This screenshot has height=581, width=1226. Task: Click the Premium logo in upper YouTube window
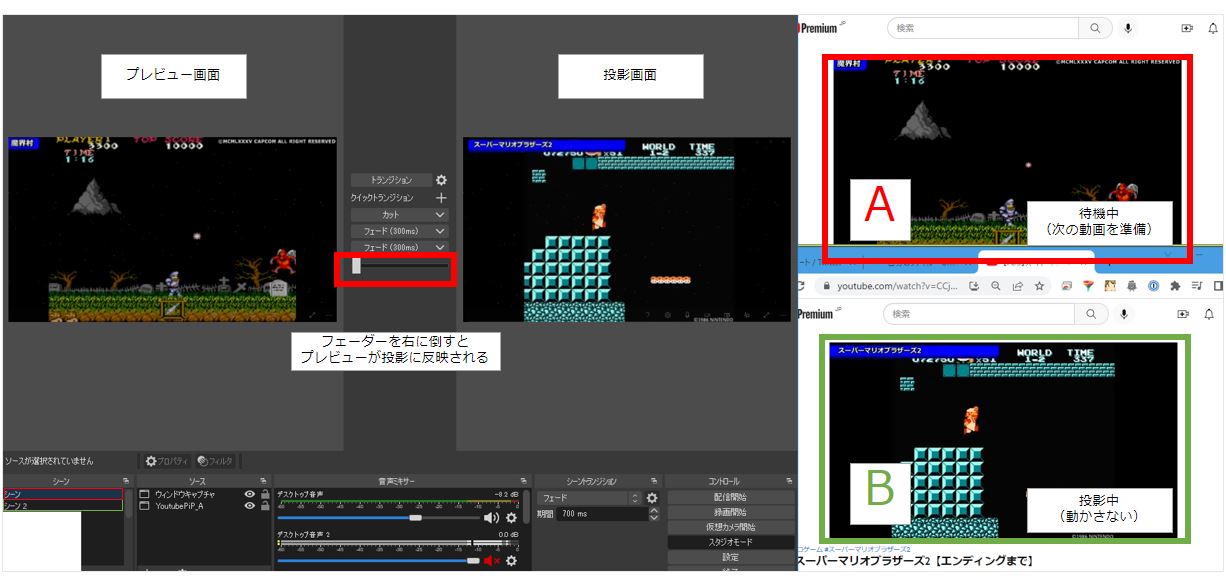[822, 28]
